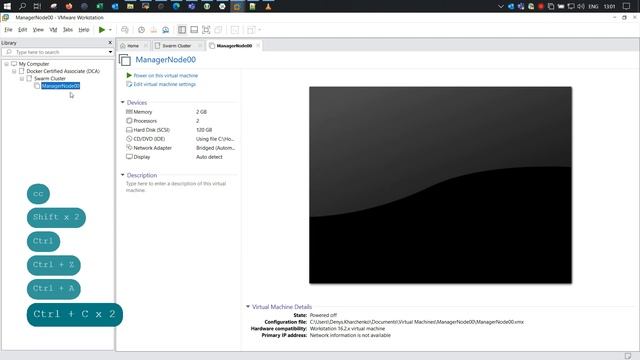Click the VMware Workstation title bar icon
This screenshot has width=640, height=360.
coord(5,18)
